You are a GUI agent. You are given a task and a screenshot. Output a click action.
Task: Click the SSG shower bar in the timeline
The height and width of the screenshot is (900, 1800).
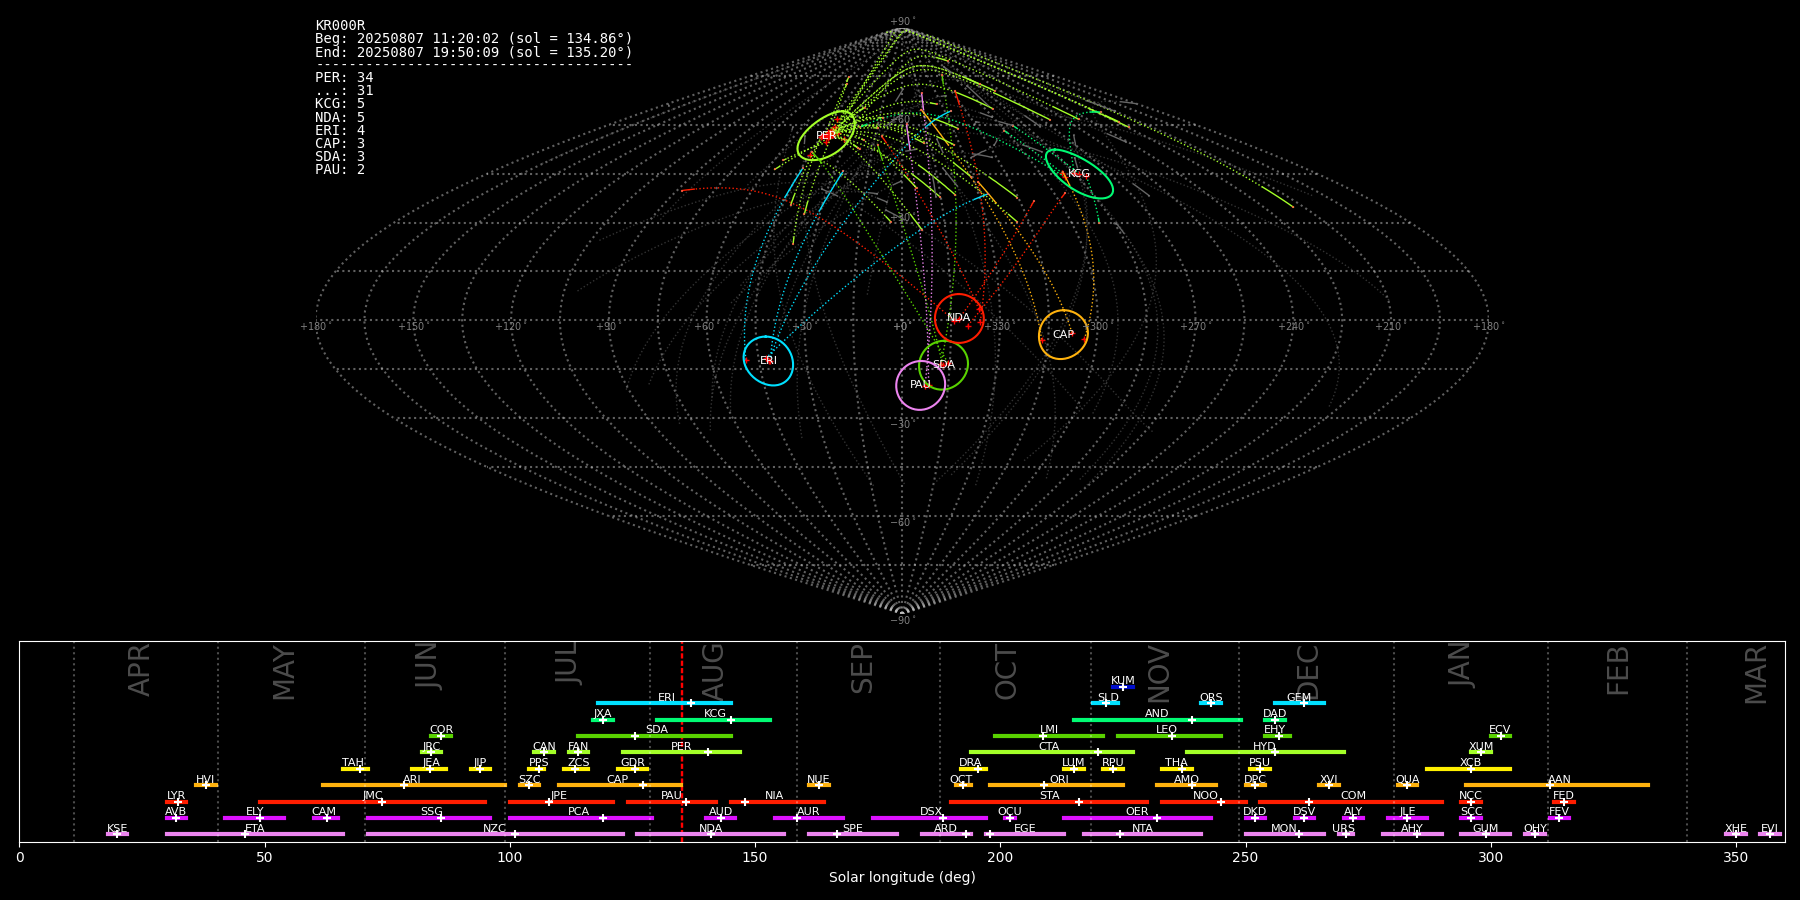point(428,818)
